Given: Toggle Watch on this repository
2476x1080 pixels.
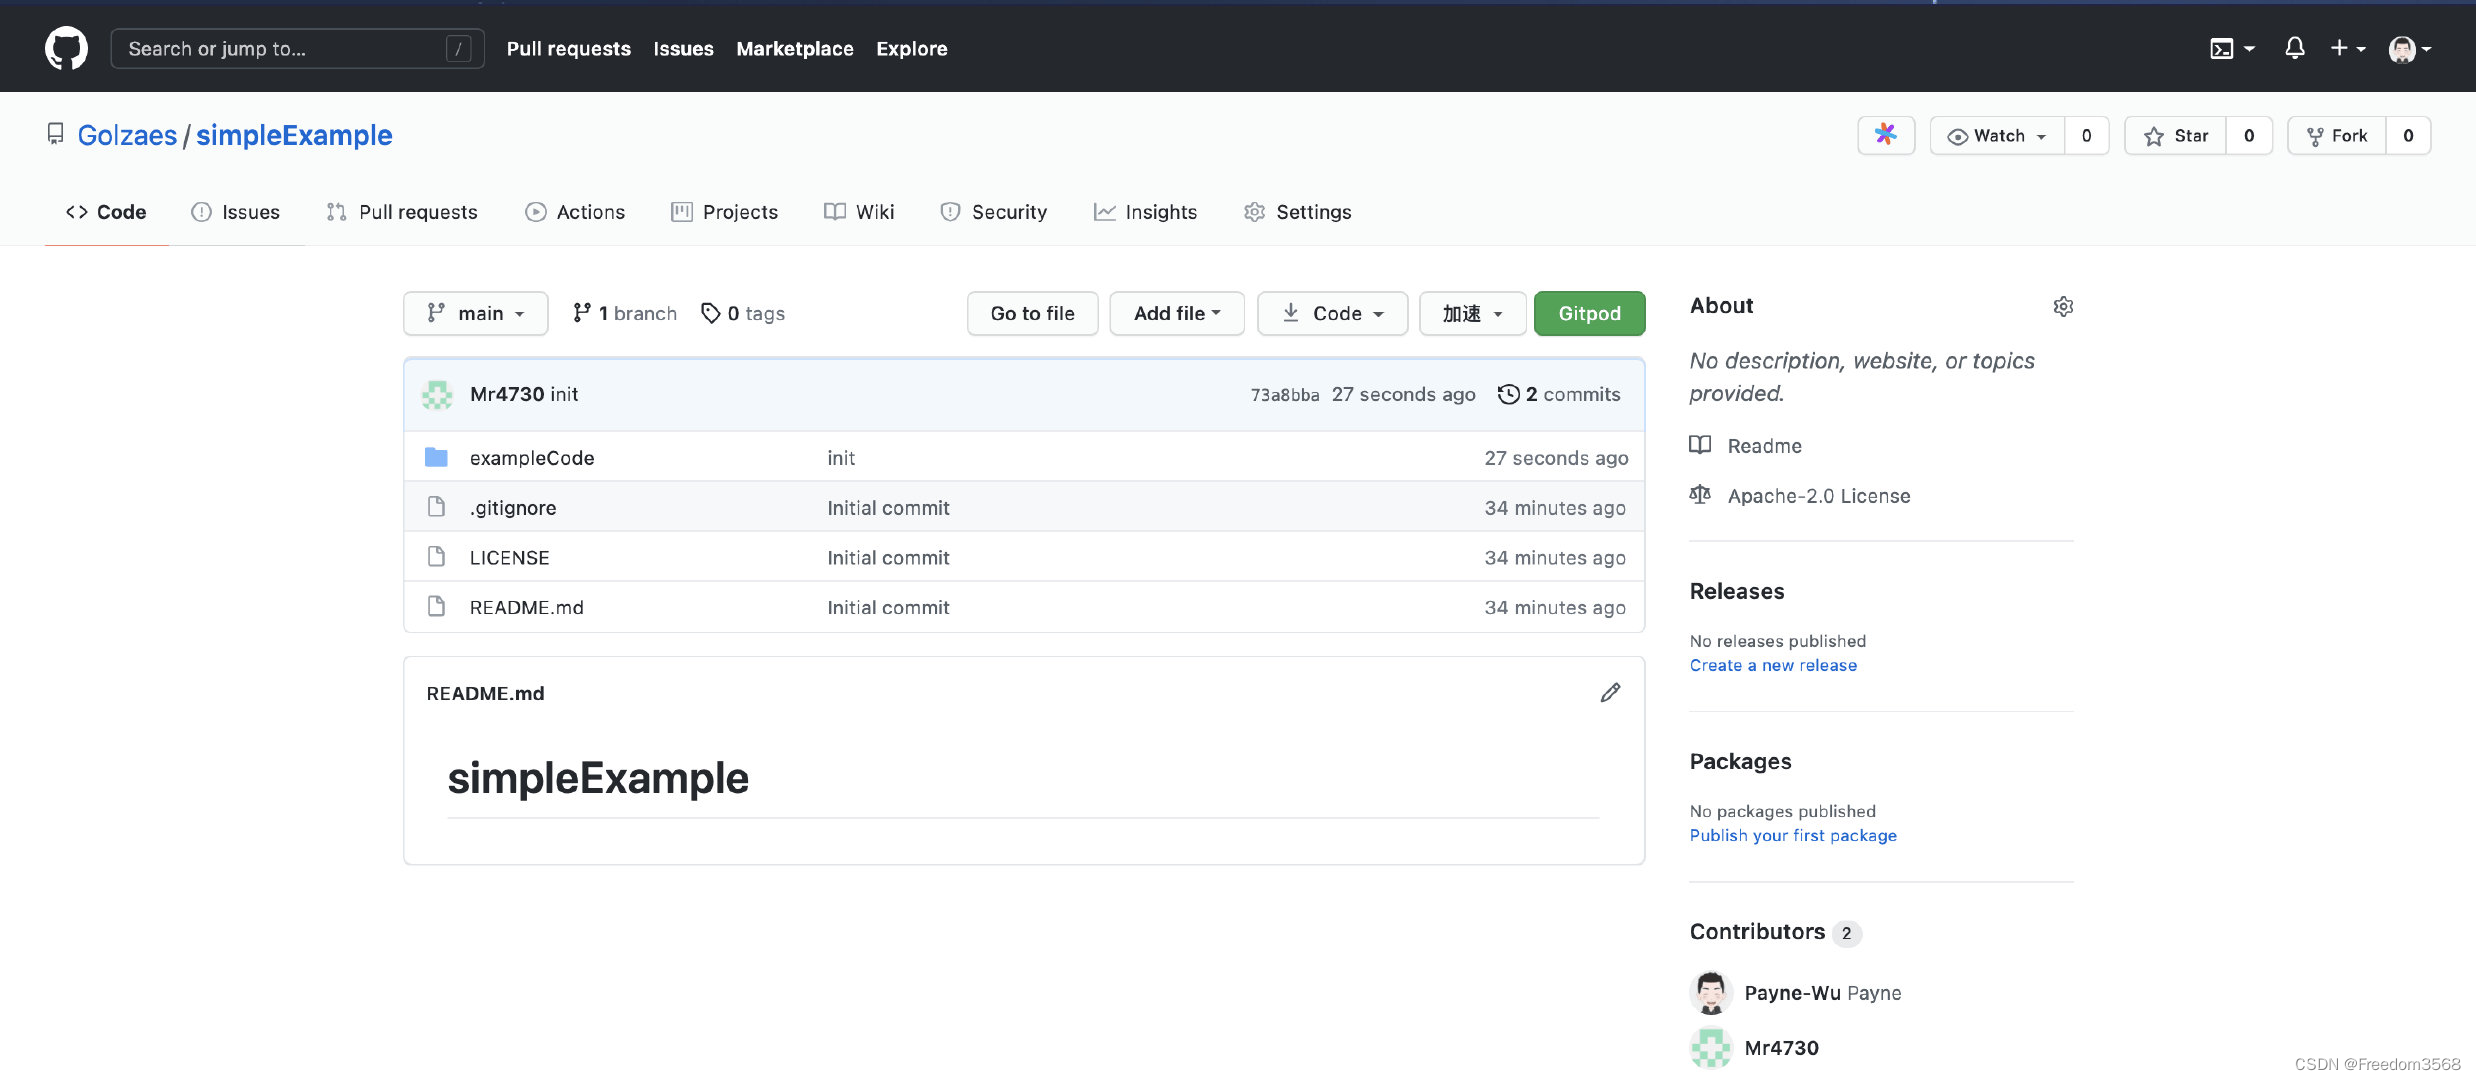Looking at the screenshot, I should pos(1997,135).
